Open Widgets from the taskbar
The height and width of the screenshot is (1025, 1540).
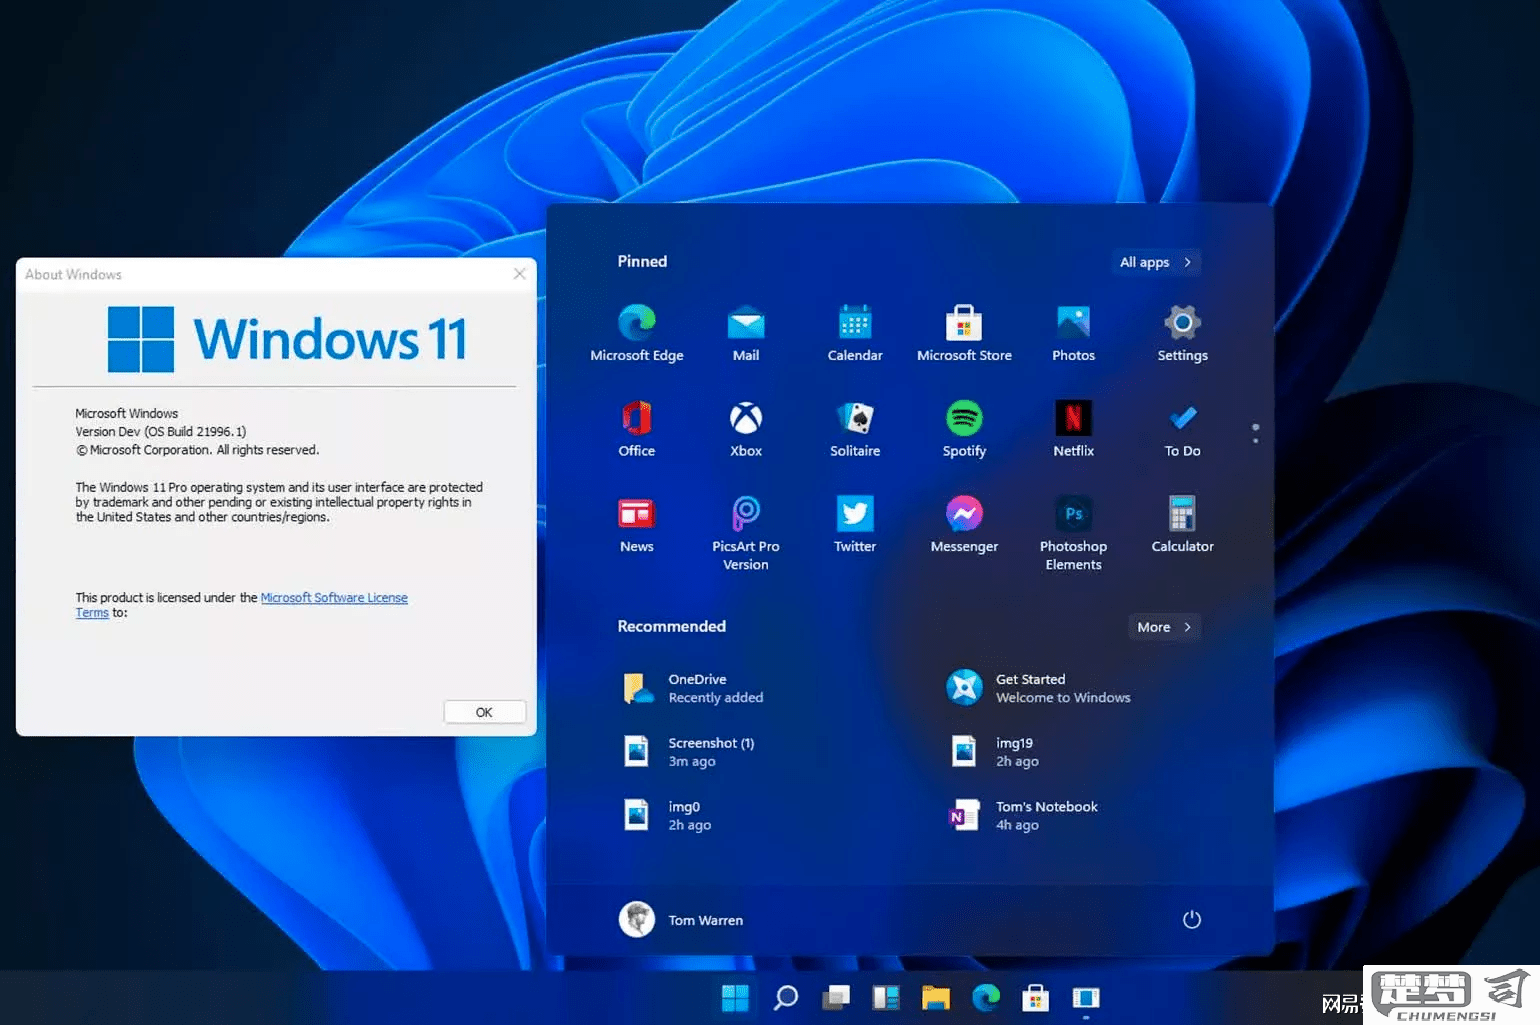886,998
